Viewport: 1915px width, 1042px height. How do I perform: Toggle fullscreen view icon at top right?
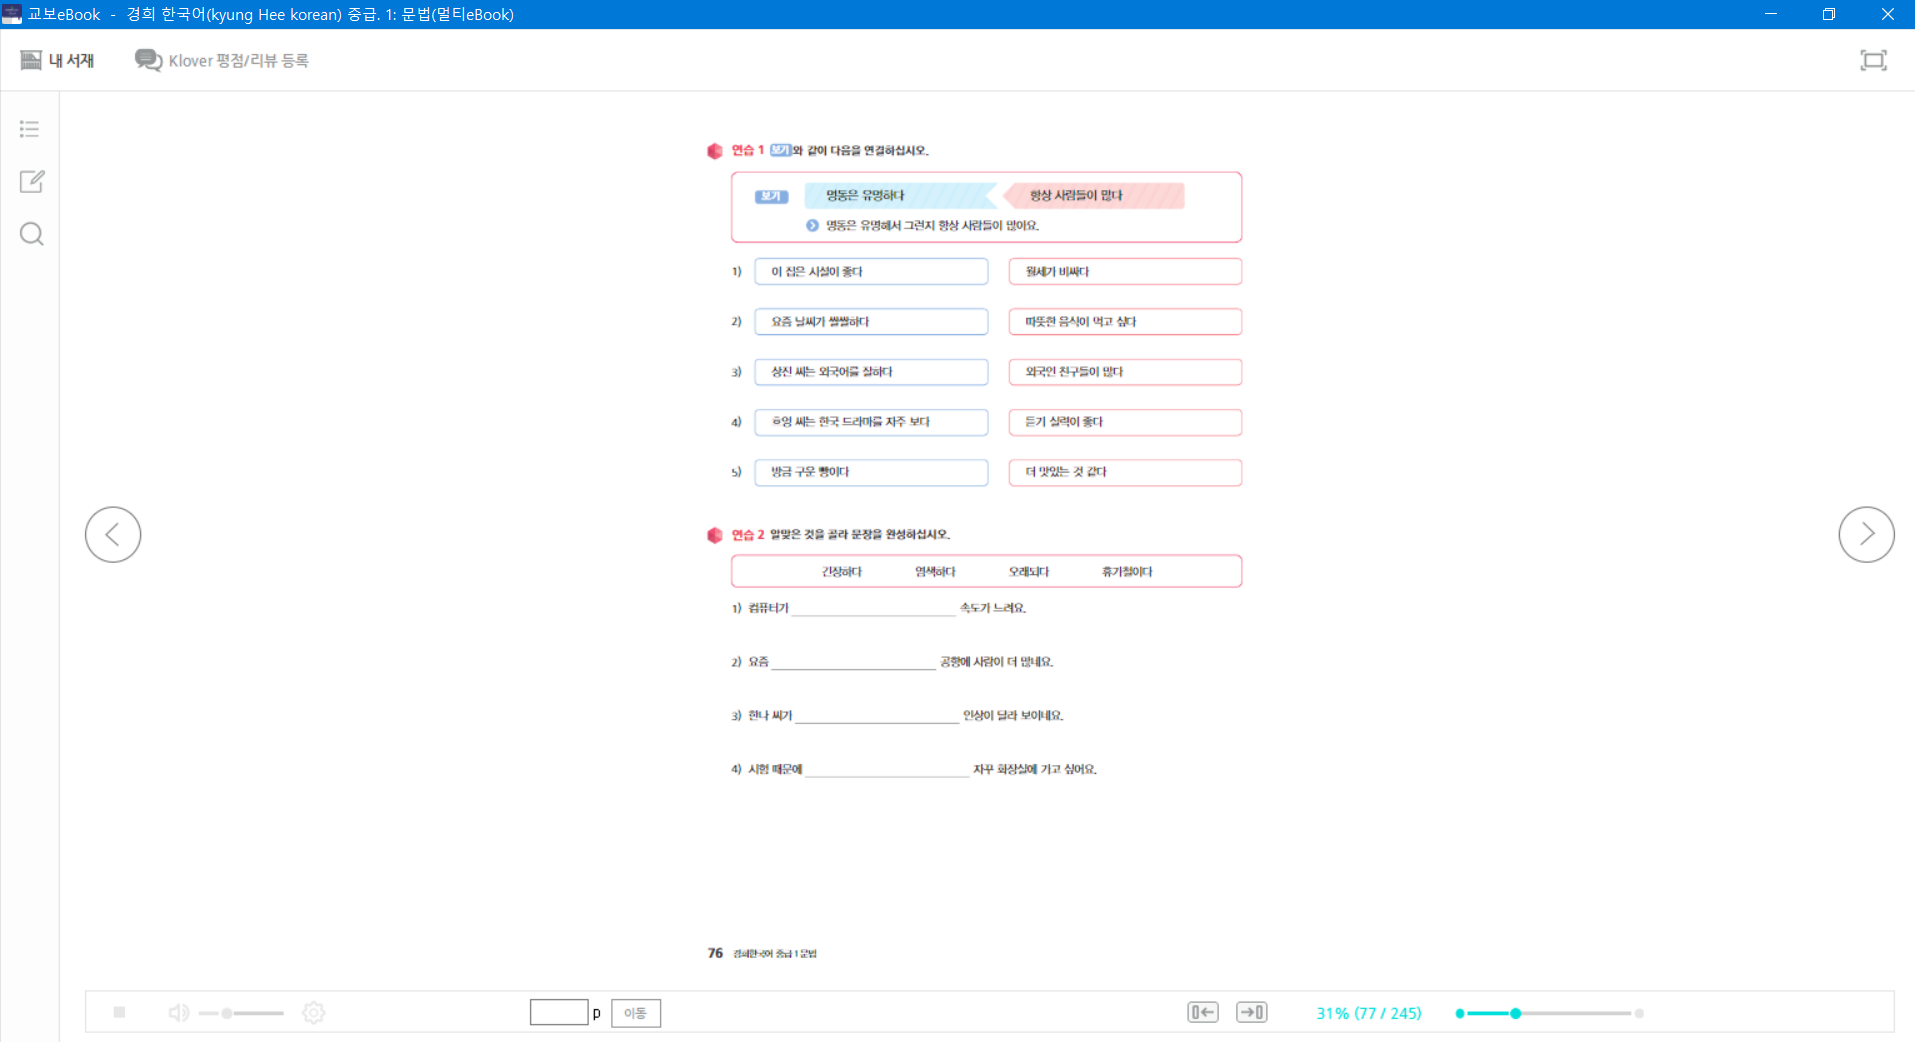pyautogui.click(x=1873, y=60)
